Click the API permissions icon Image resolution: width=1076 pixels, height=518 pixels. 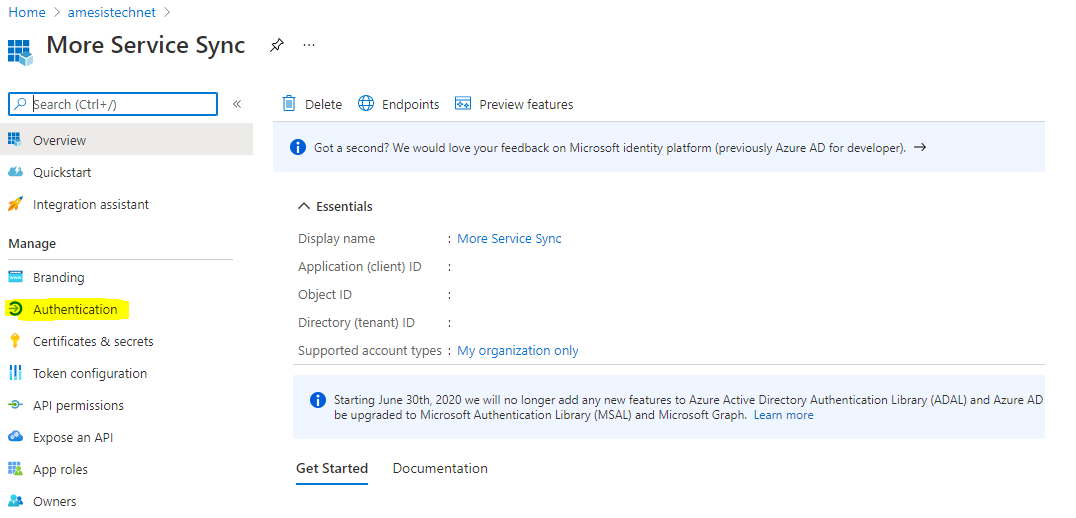pos(15,405)
